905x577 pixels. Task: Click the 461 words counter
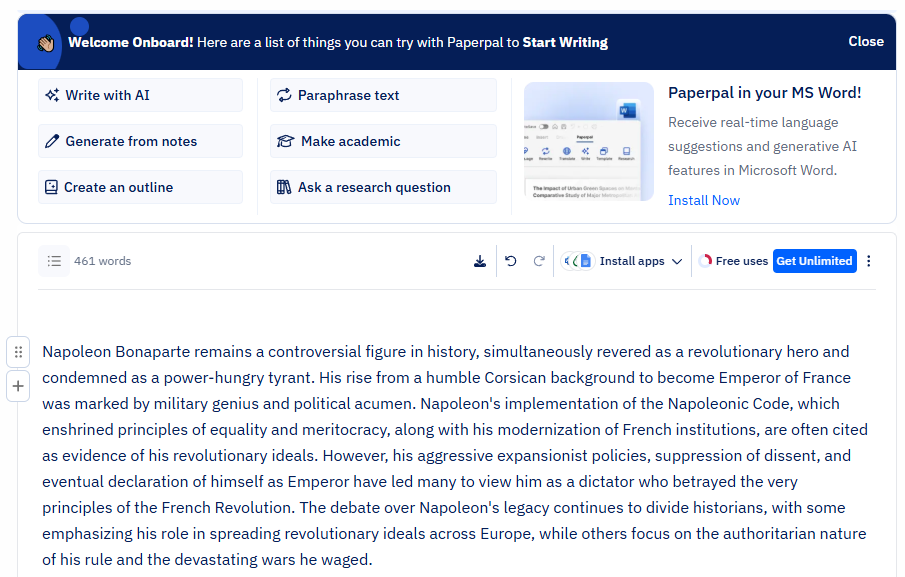tap(103, 261)
